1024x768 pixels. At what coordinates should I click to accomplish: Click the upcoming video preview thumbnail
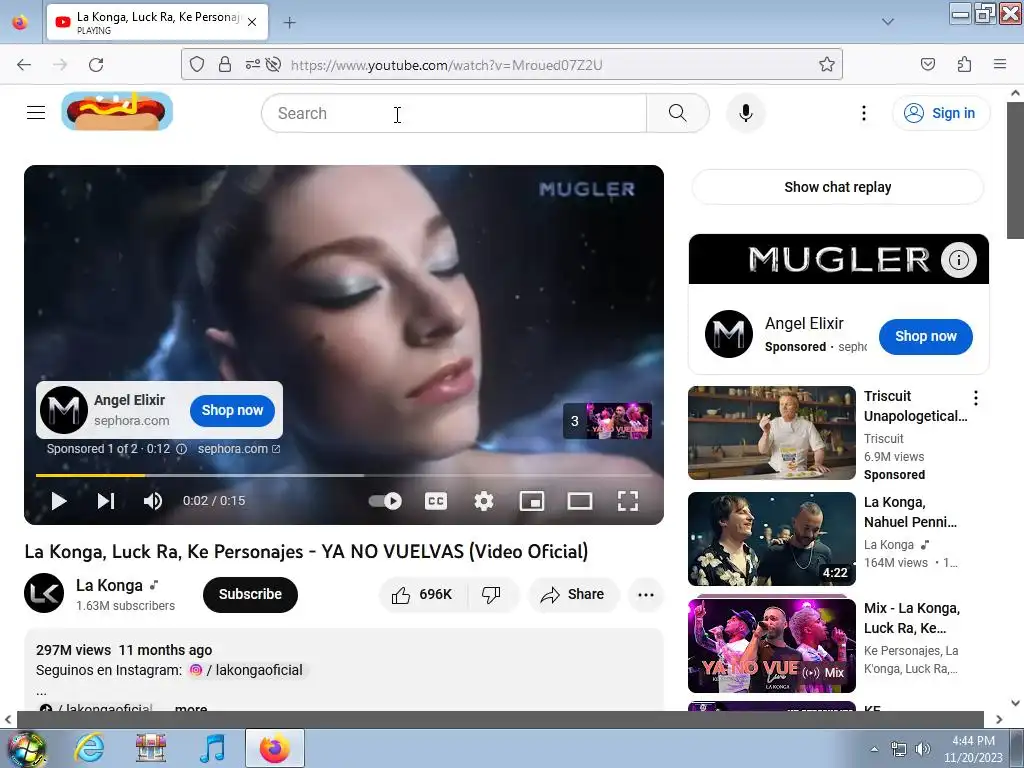click(x=608, y=421)
